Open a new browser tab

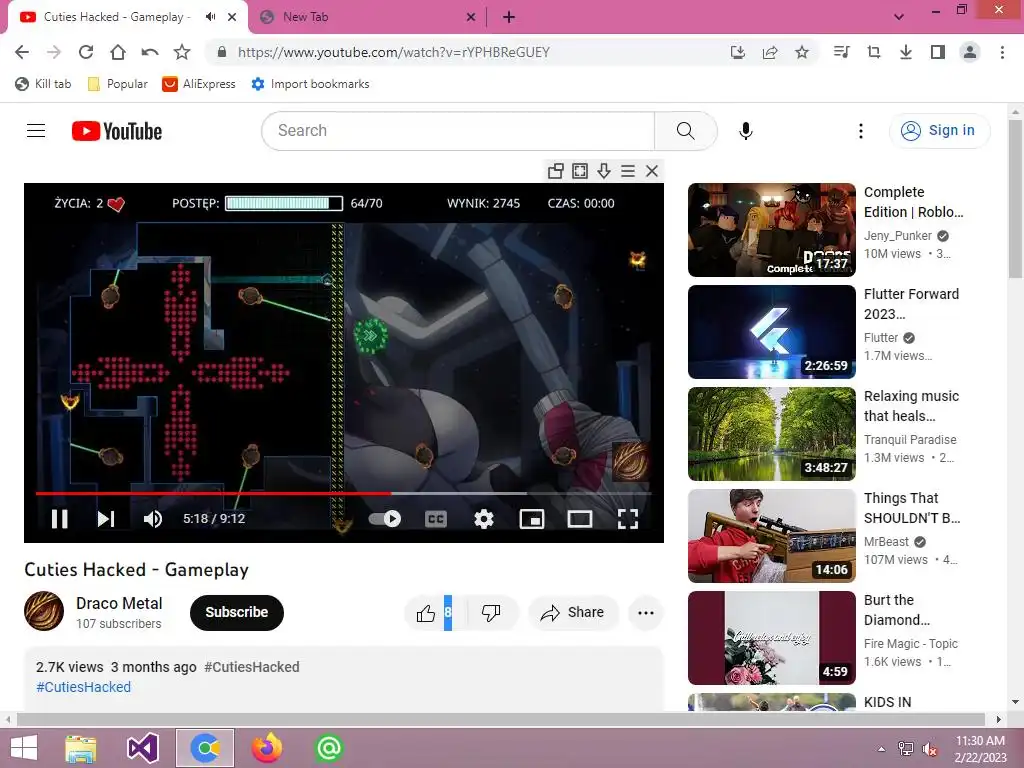509,18
